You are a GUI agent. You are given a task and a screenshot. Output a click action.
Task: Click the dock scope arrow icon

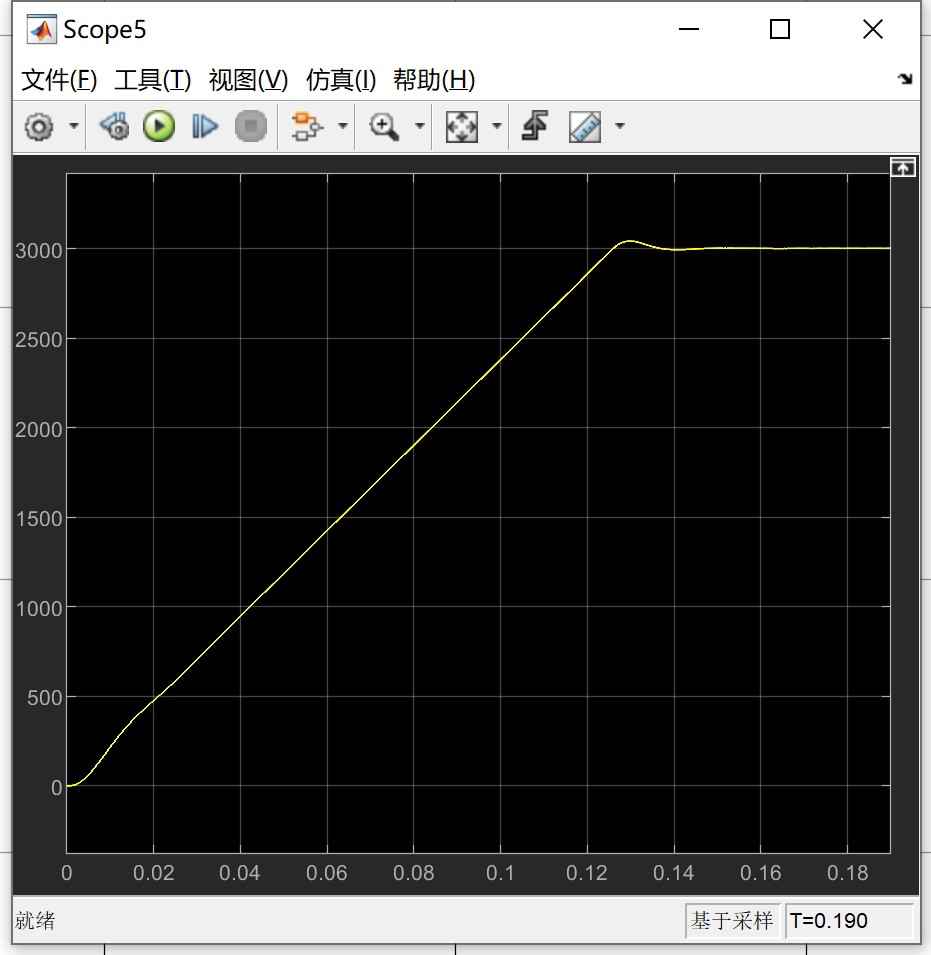[905, 79]
